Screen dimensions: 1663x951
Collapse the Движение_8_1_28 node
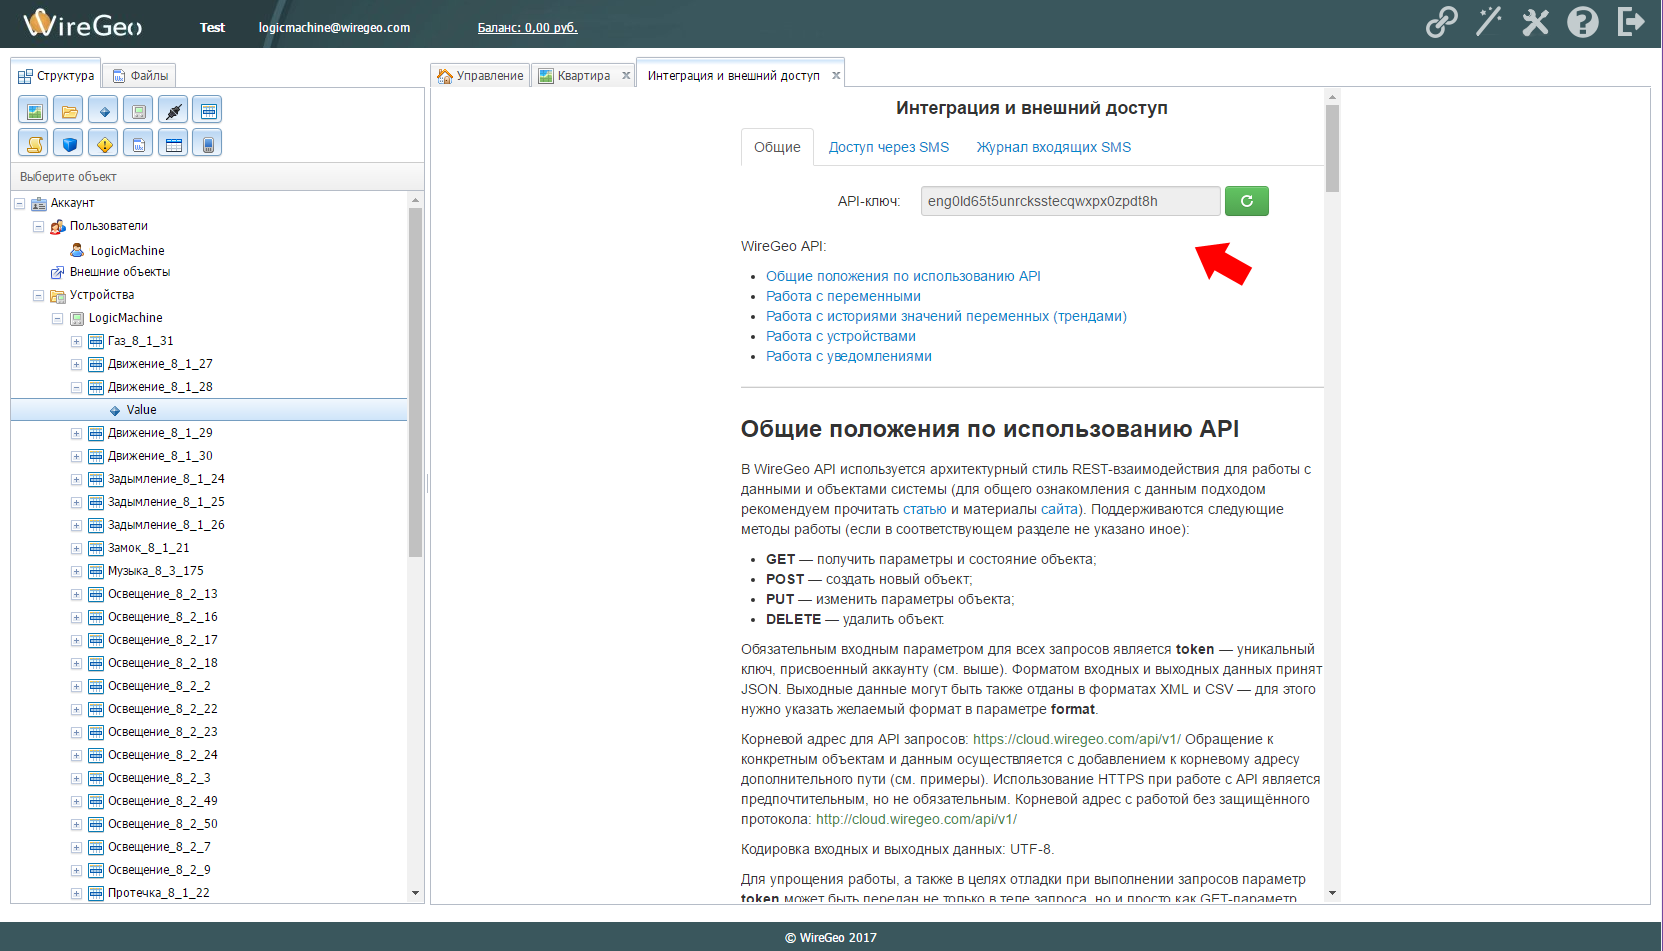[76, 387]
